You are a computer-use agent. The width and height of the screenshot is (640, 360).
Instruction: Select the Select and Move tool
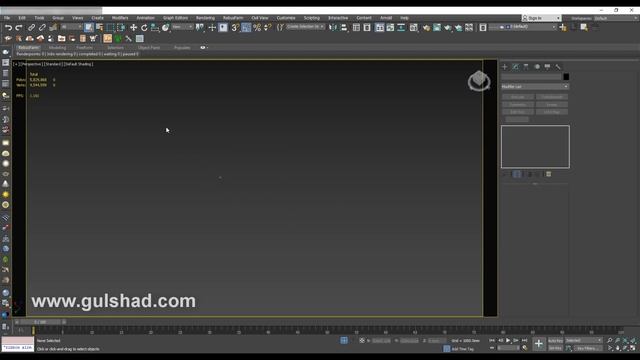(x=133, y=27)
